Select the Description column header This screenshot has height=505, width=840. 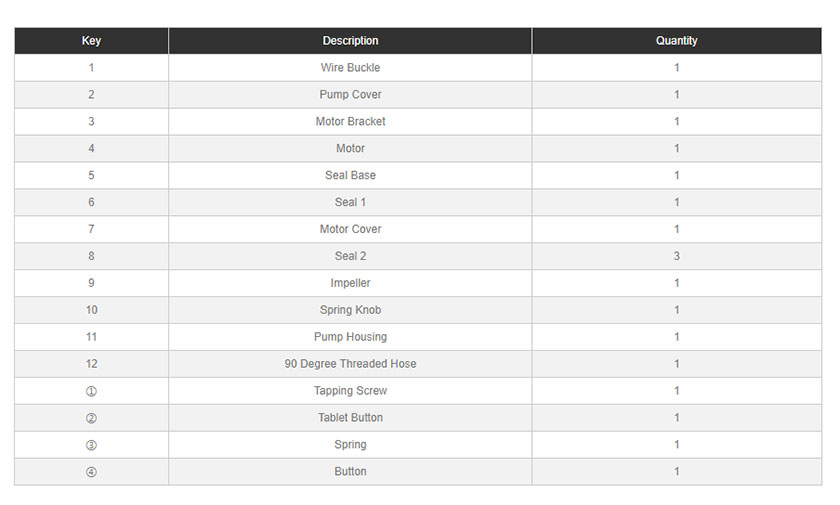(x=350, y=41)
